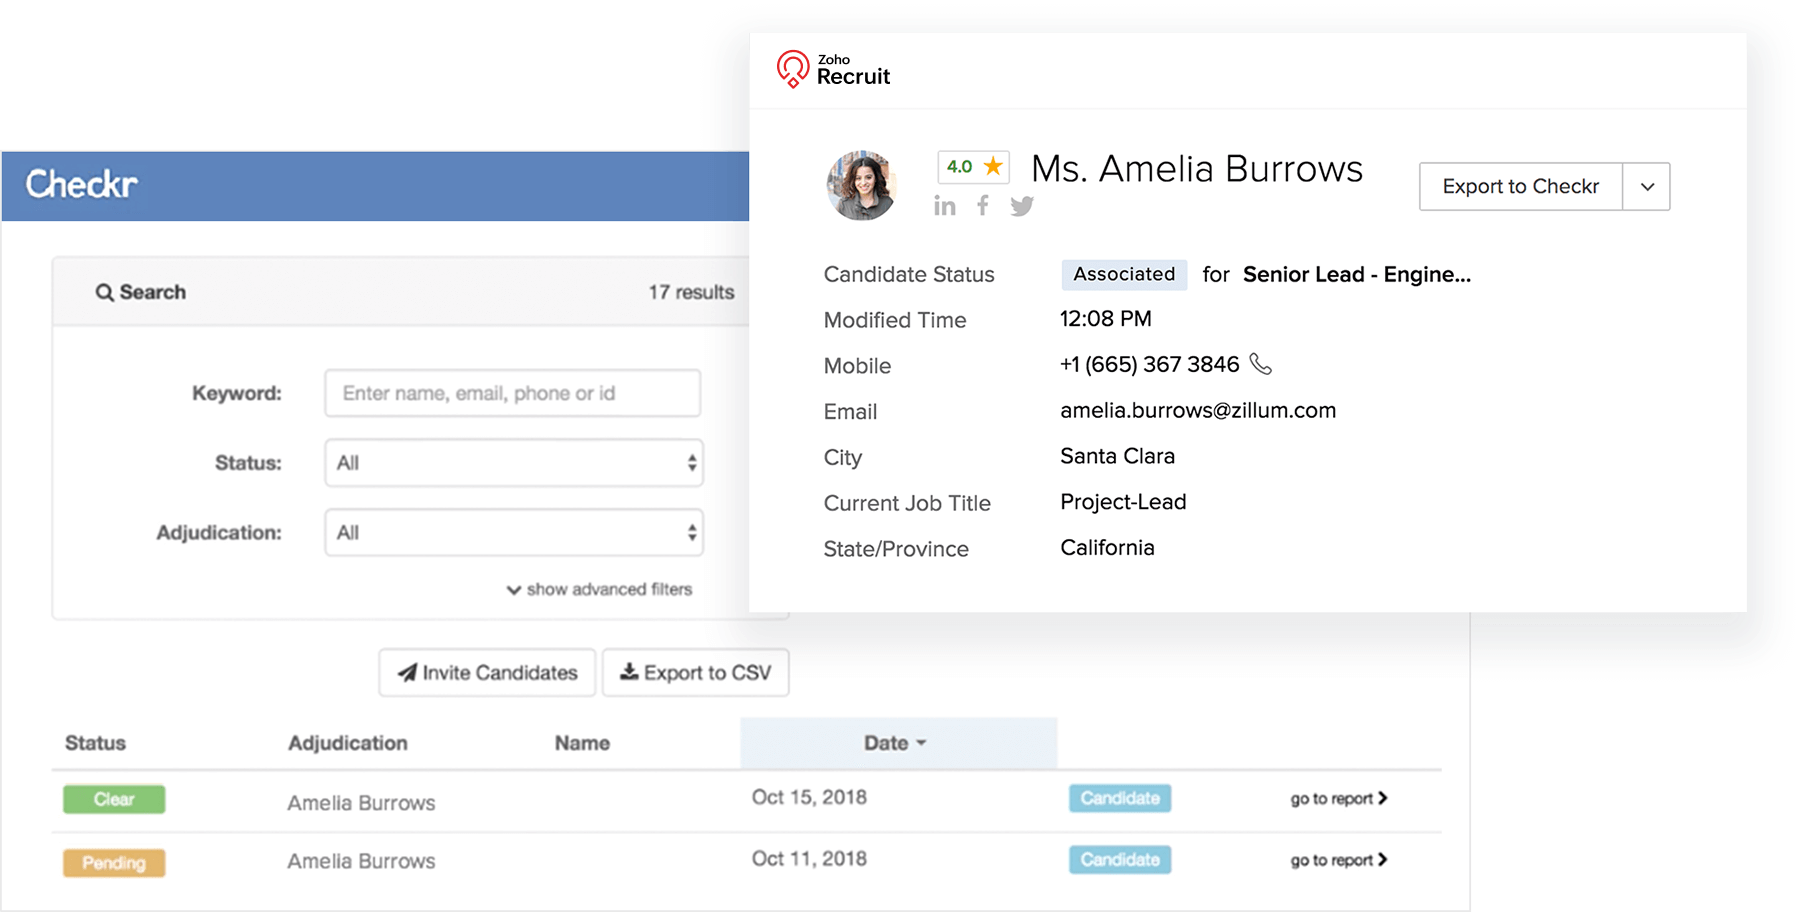Click the Adjudication column header
Screen dimensions: 1800x912
(x=348, y=743)
